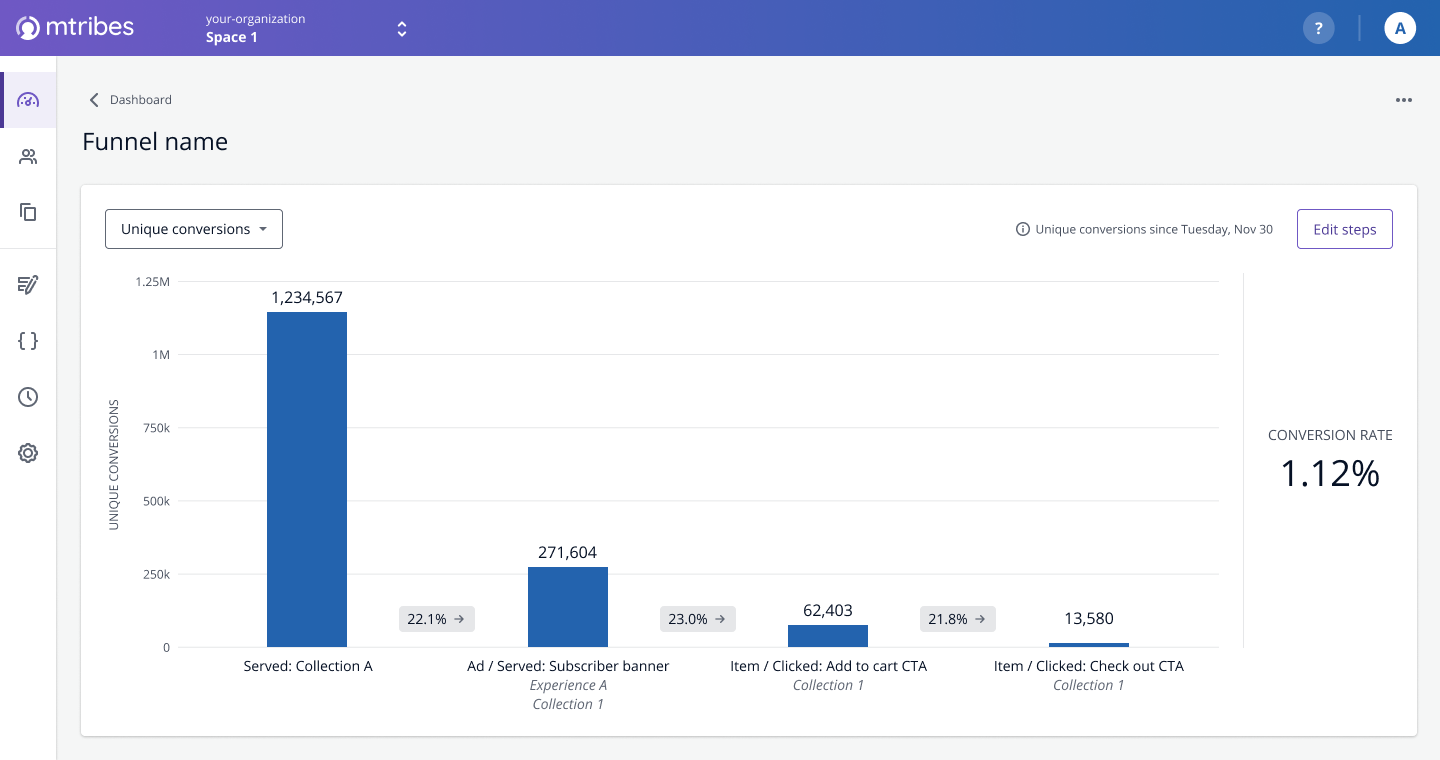Open the Dashboard gauge icon in sidebar

click(x=28, y=100)
